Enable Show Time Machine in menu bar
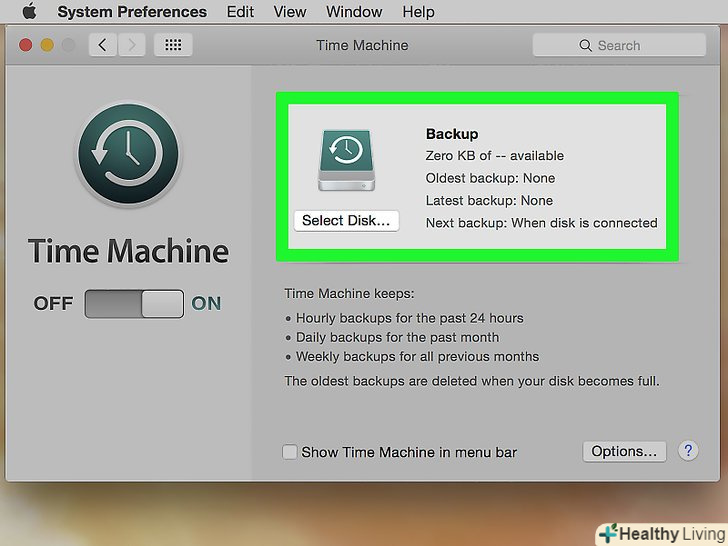Image resolution: width=728 pixels, height=546 pixels. 289,452
